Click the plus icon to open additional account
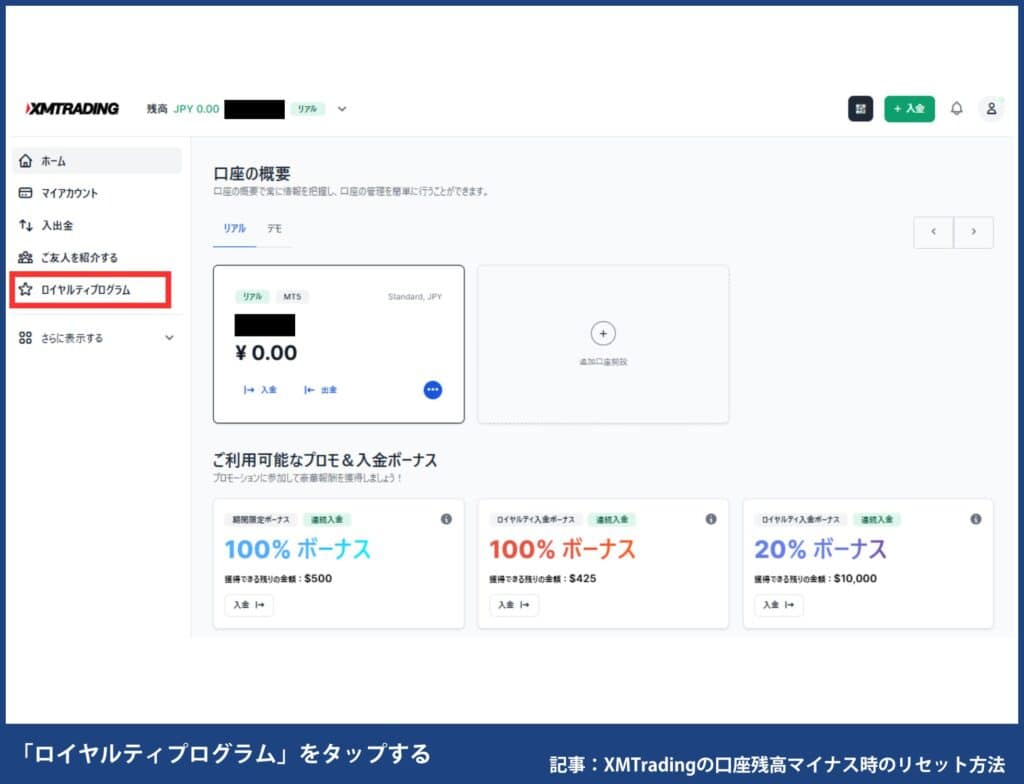Image resolution: width=1024 pixels, height=784 pixels. 603,333
